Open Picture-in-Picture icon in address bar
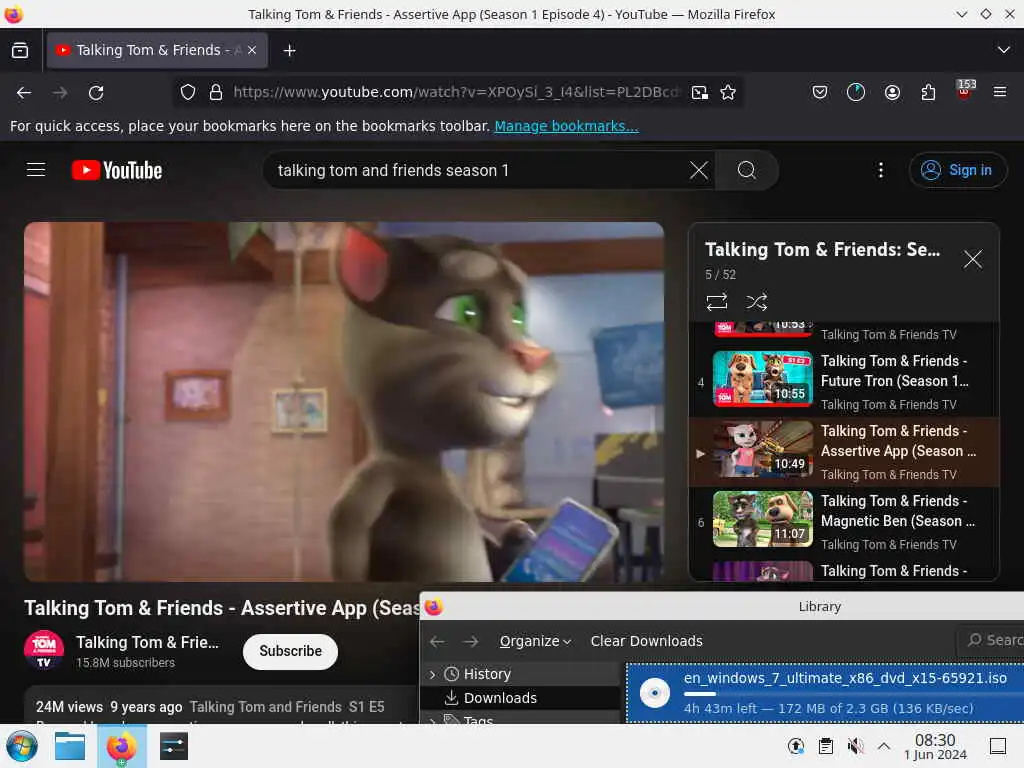This screenshot has width=1024, height=768. (699, 93)
